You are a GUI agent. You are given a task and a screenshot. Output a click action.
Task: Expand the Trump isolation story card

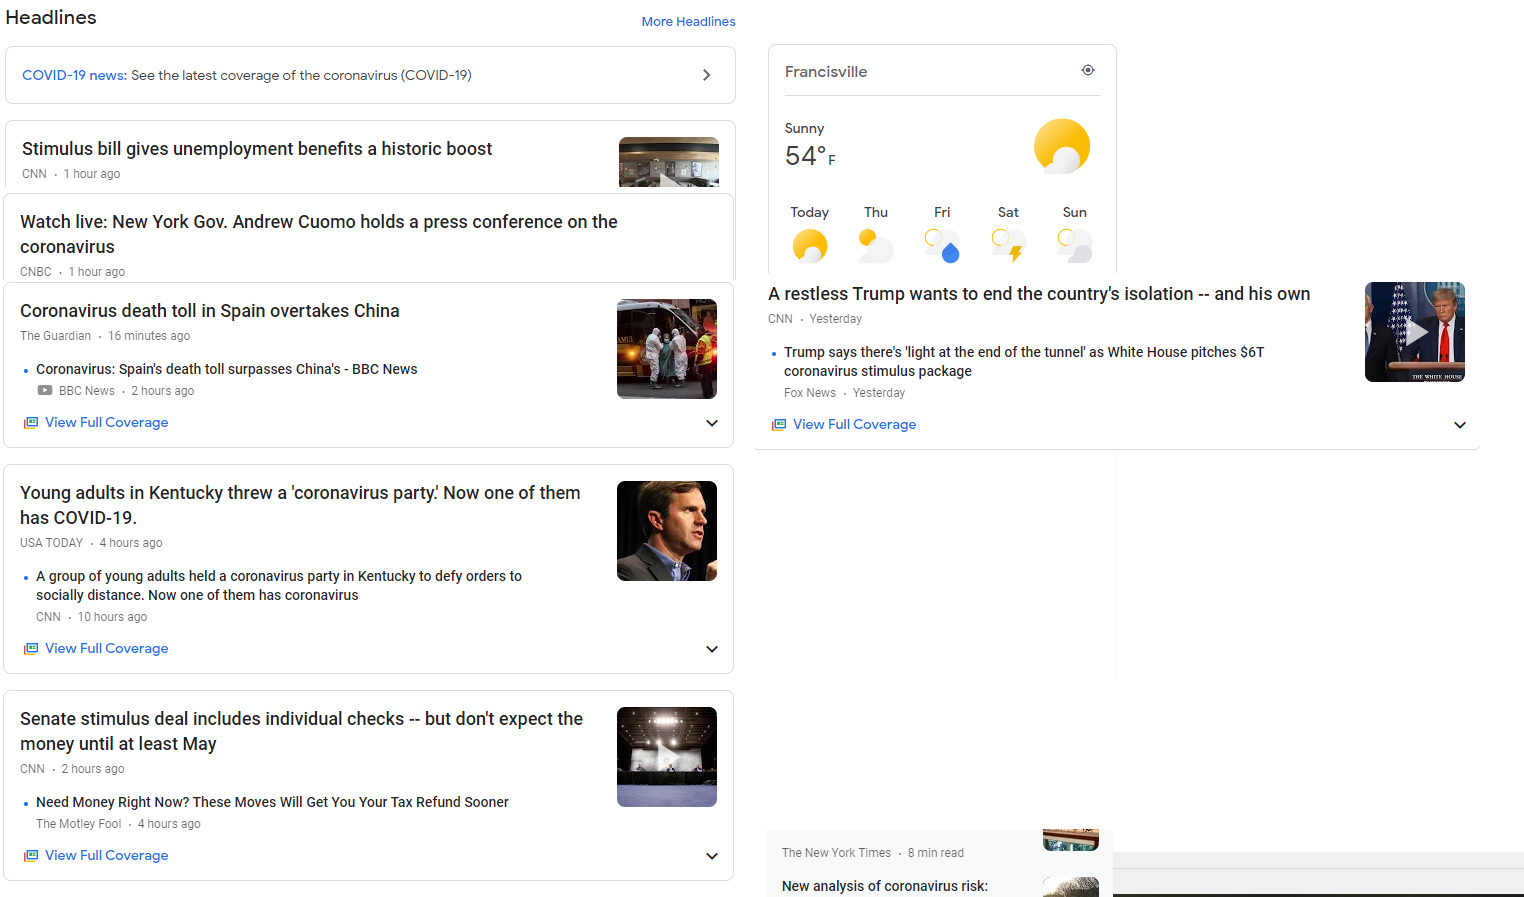1460,425
